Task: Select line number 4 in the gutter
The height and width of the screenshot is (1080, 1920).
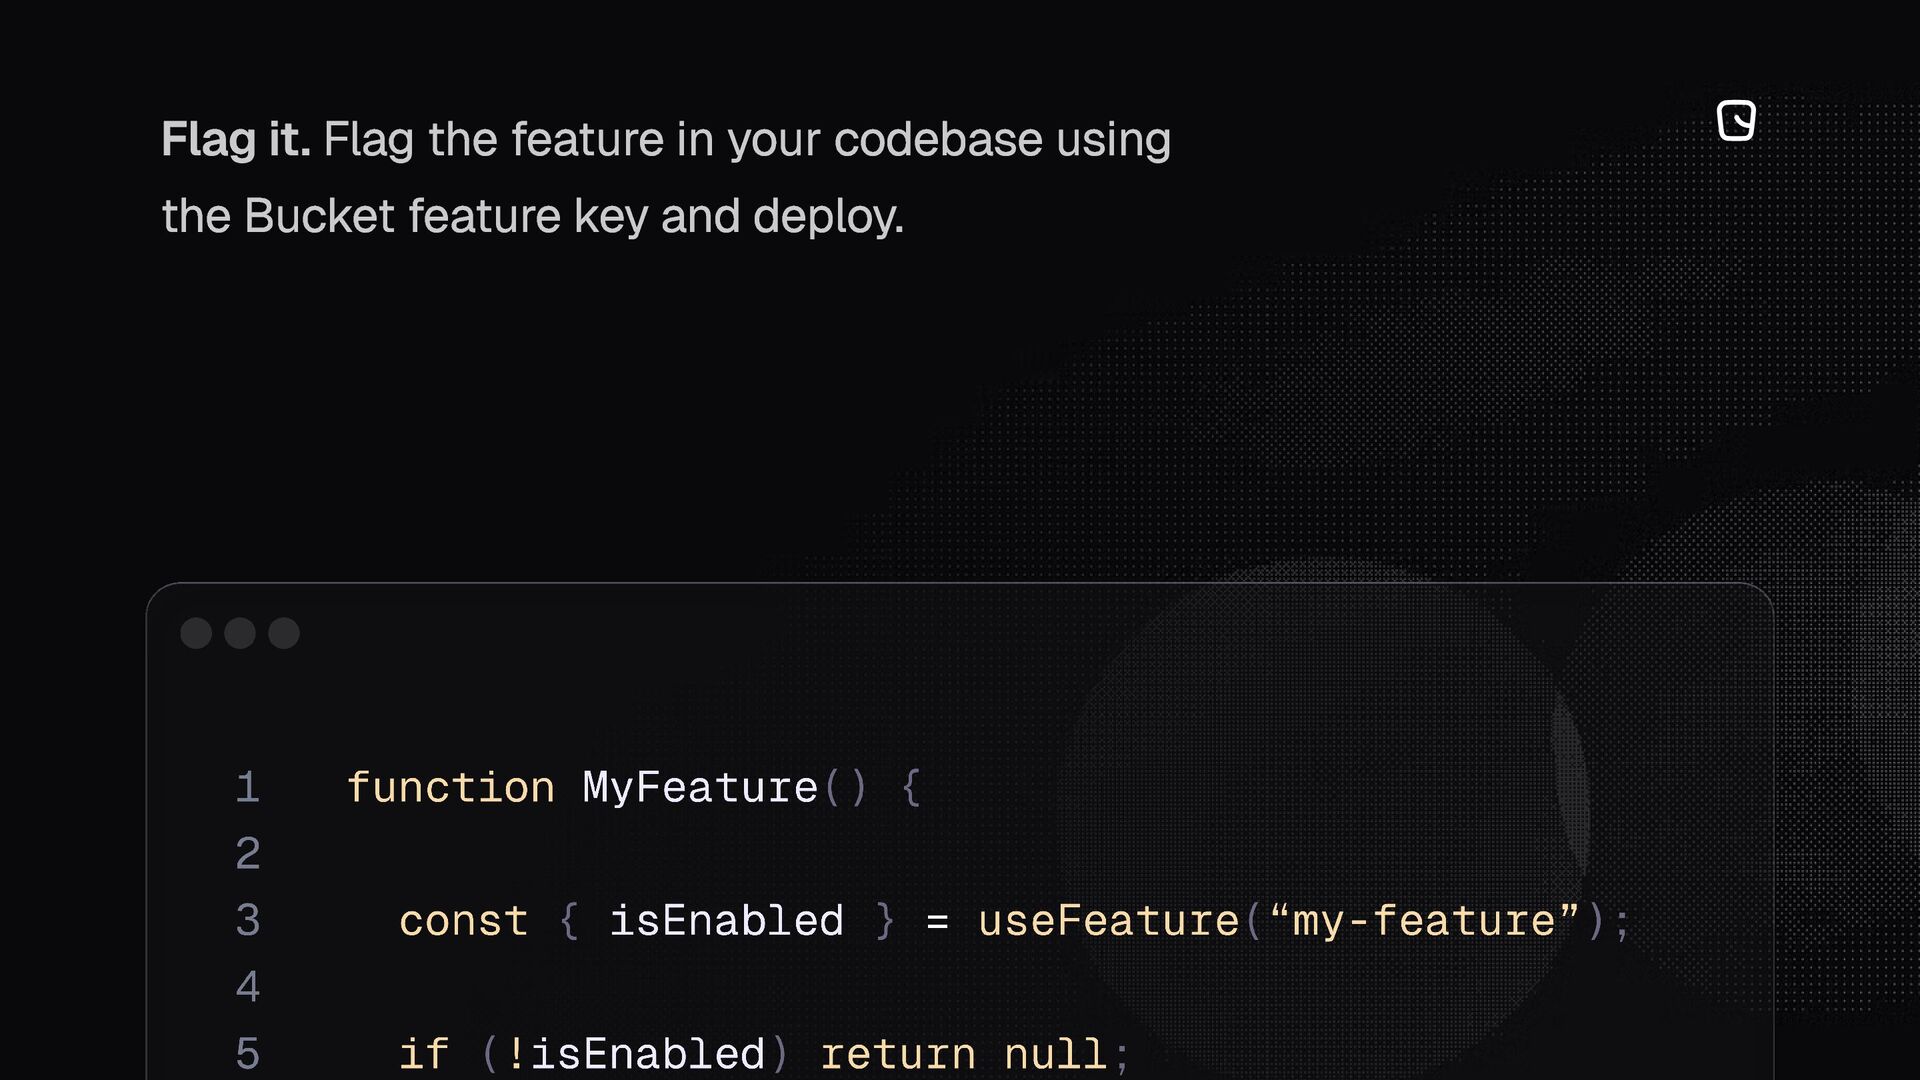Action: [x=248, y=988]
